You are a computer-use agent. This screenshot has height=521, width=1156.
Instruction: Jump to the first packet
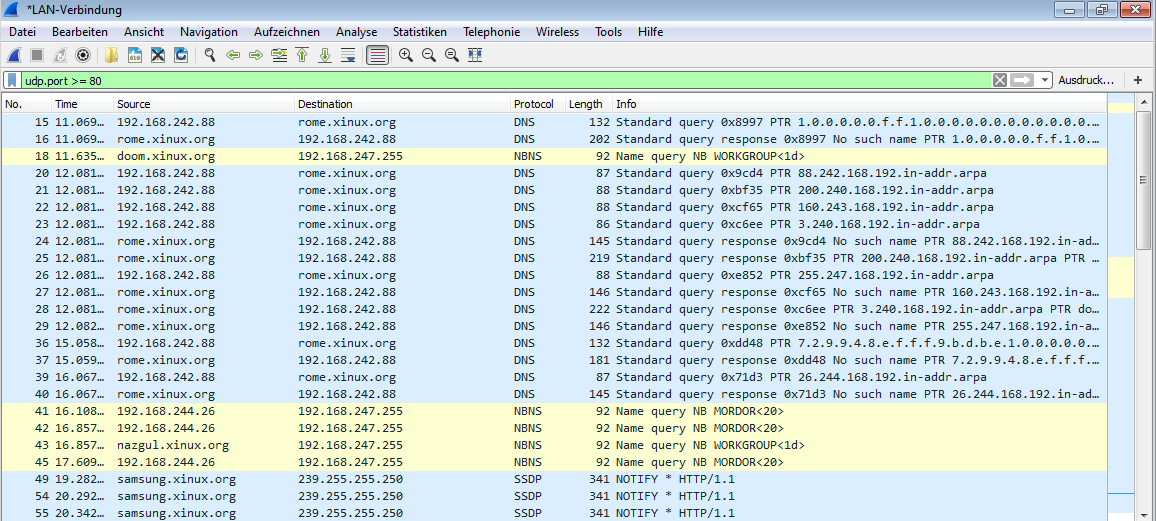pos(302,55)
